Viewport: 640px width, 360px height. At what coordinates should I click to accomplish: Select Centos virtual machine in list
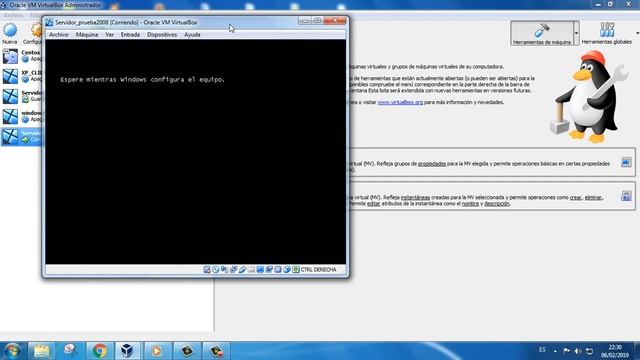click(x=21, y=56)
